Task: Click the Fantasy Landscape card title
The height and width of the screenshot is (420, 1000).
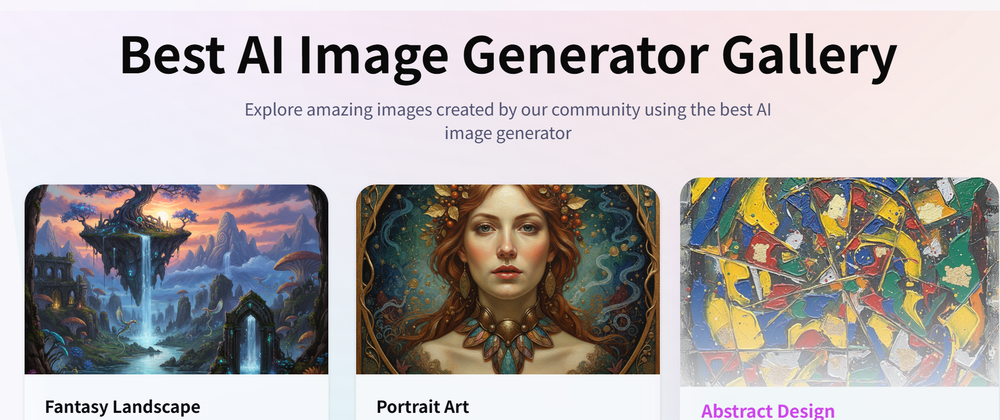Action: click(122, 407)
